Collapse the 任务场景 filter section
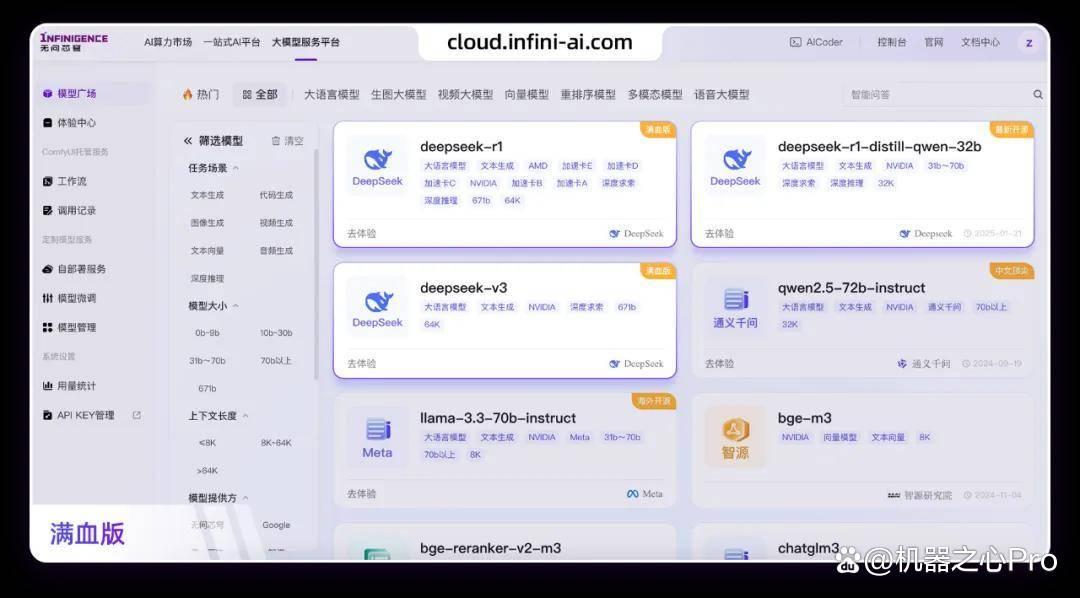 coord(236,168)
